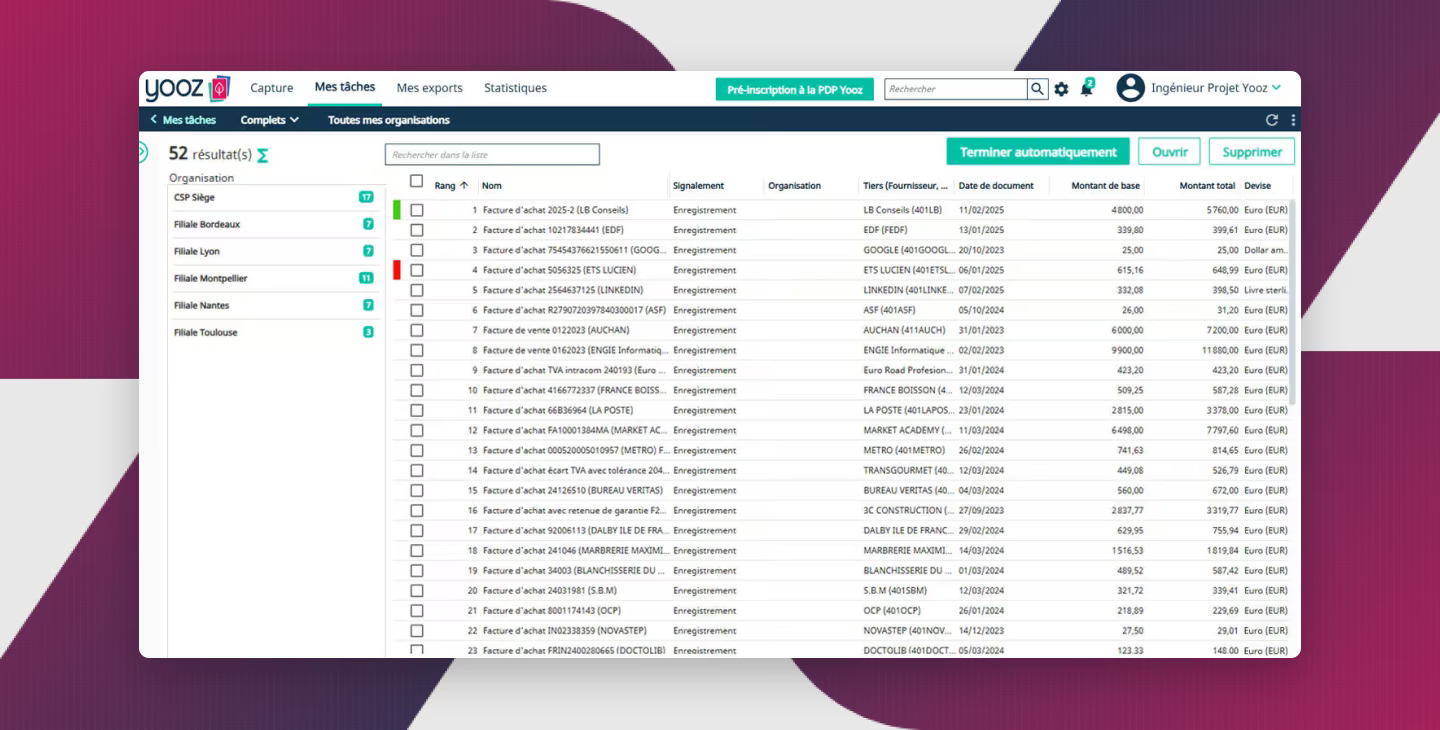Click the Supprimer button

coord(1252,152)
